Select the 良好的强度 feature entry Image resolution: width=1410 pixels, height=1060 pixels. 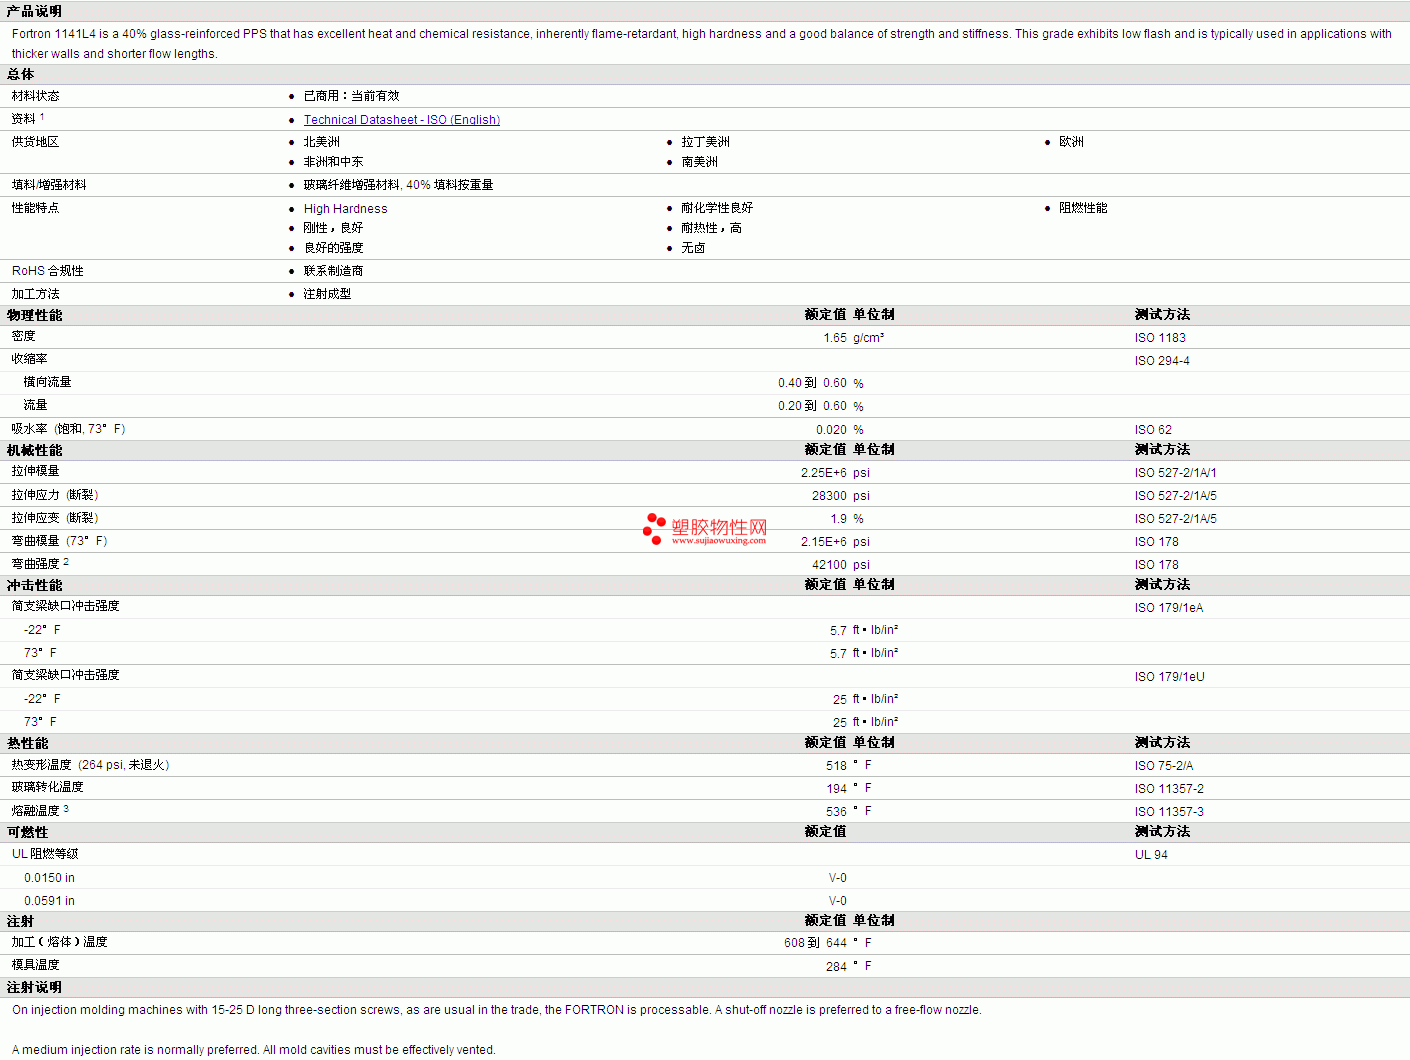pyautogui.click(x=333, y=248)
